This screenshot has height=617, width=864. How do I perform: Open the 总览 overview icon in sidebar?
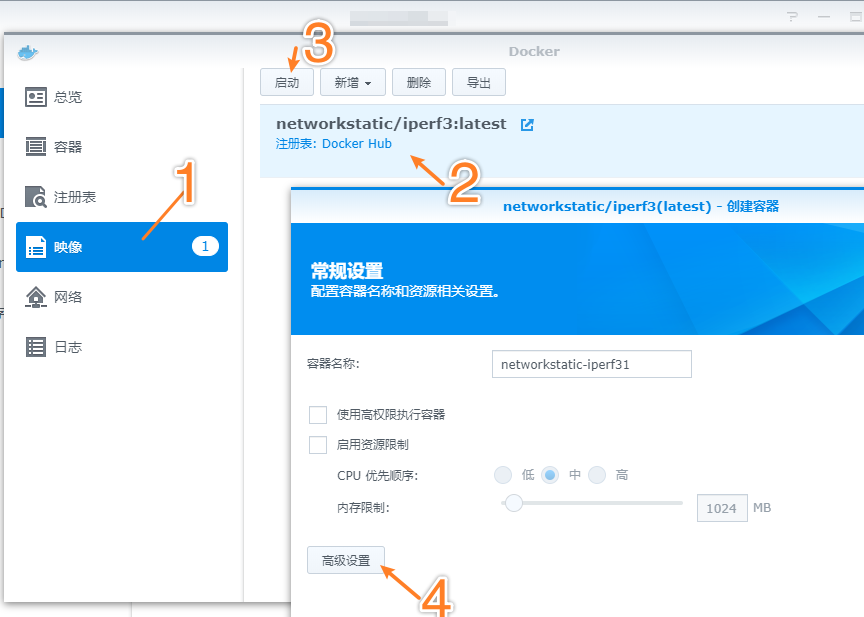(x=36, y=97)
